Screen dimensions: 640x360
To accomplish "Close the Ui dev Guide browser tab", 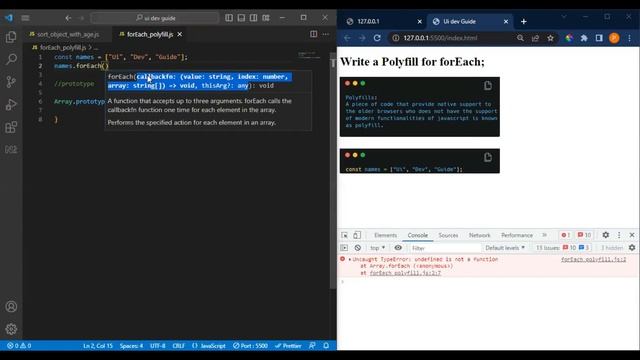I will tap(506, 21).
